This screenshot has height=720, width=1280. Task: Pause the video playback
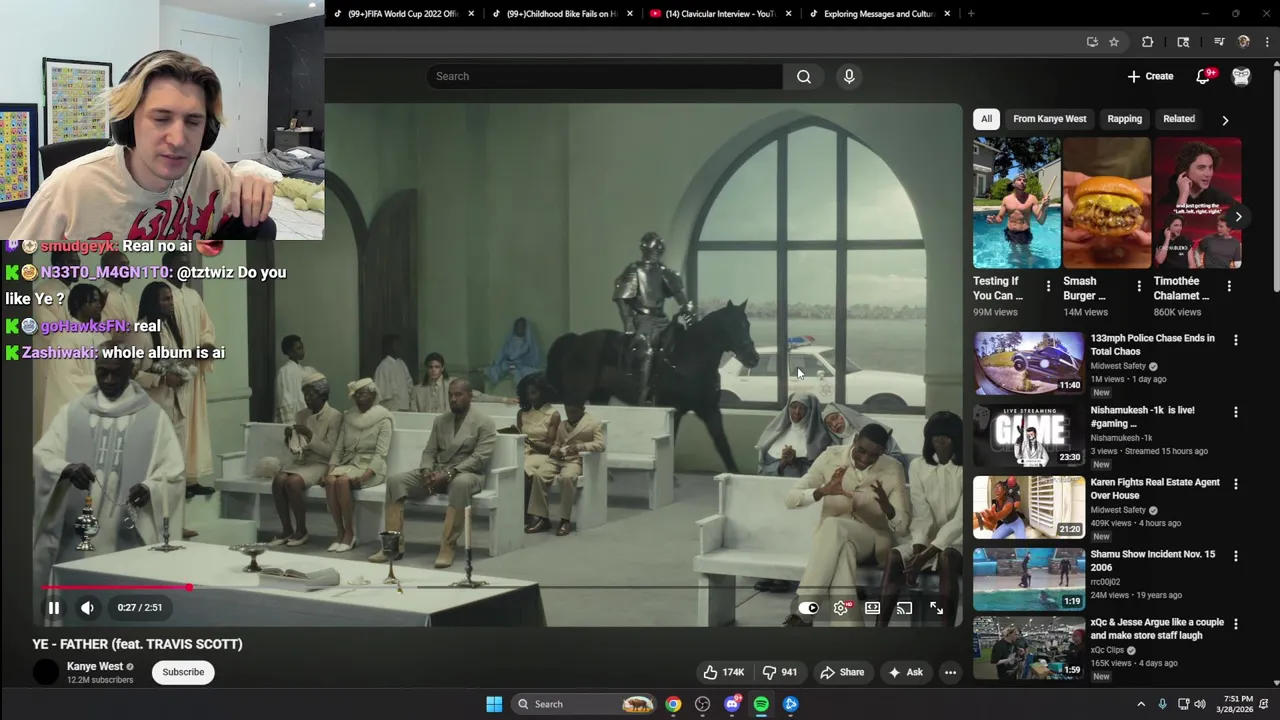(54, 607)
